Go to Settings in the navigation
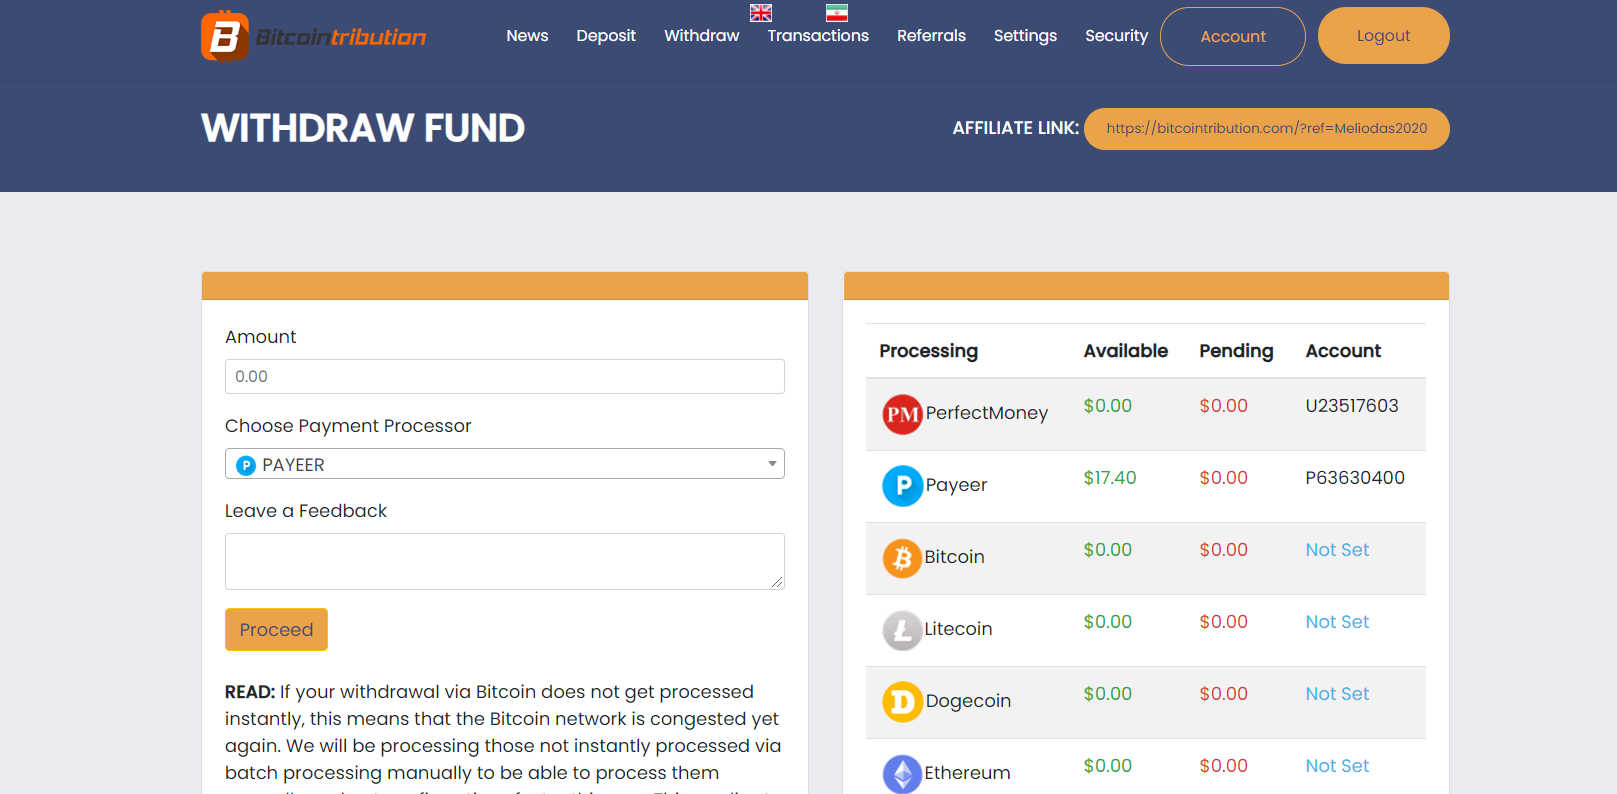Viewport: 1617px width, 794px height. (x=1025, y=36)
